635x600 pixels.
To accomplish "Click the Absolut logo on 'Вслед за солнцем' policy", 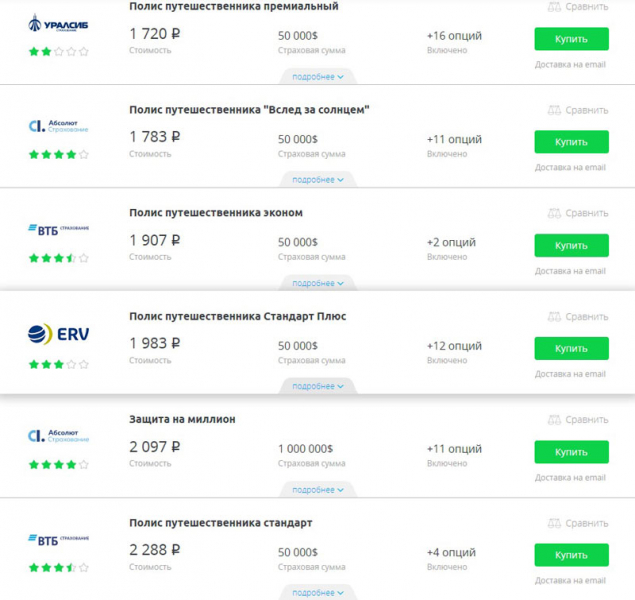I will point(58,126).
